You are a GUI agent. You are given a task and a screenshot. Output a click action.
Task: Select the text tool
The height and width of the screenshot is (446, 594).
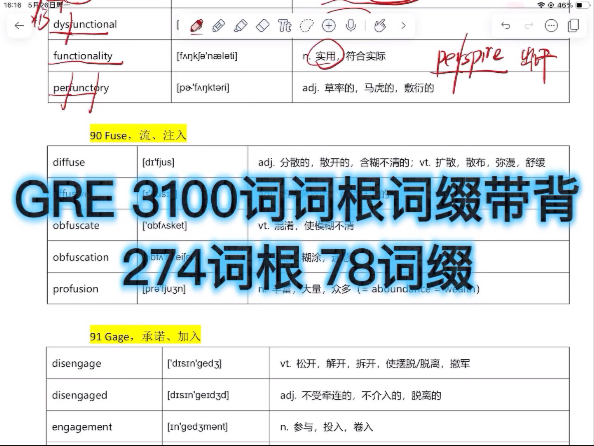[284, 26]
